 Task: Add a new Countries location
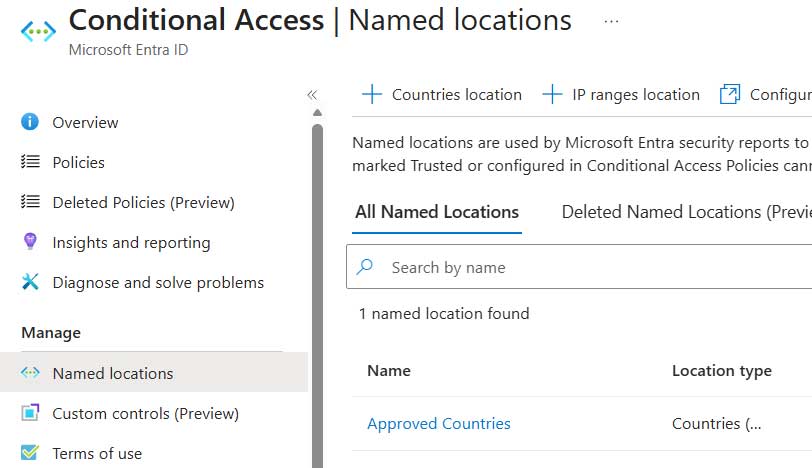tap(442, 94)
